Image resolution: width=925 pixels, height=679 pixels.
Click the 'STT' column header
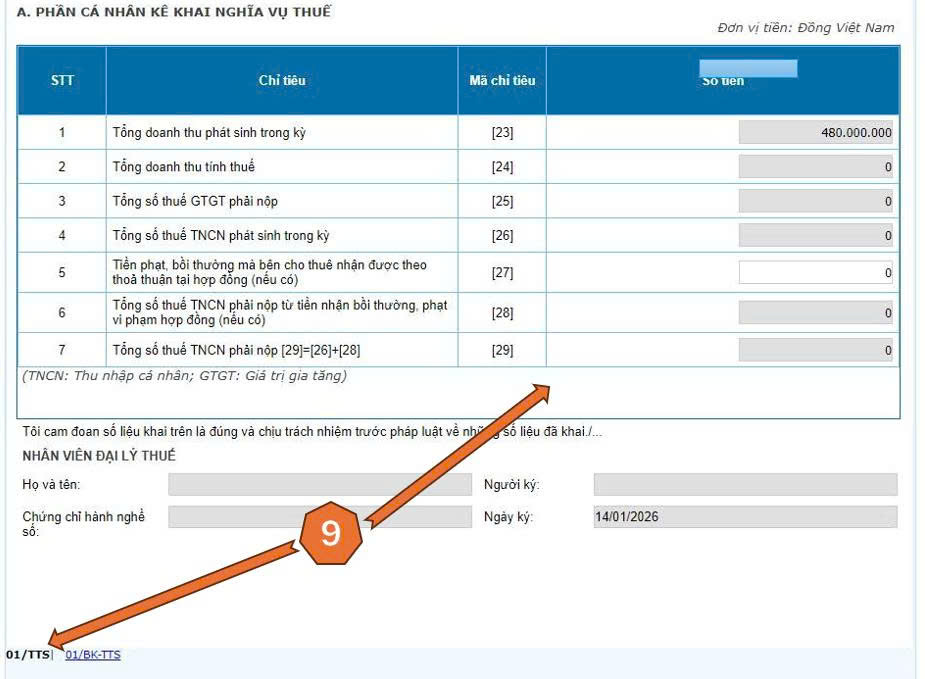coord(62,80)
